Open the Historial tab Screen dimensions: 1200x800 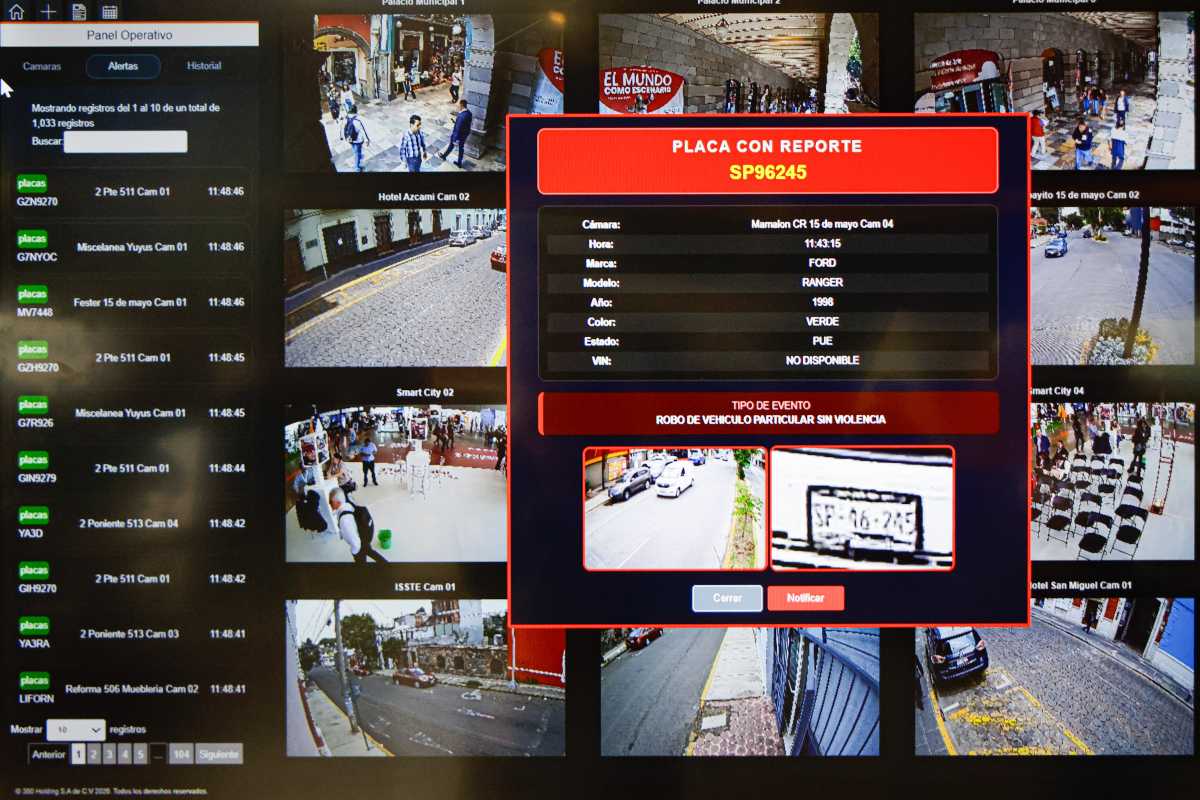[204, 66]
